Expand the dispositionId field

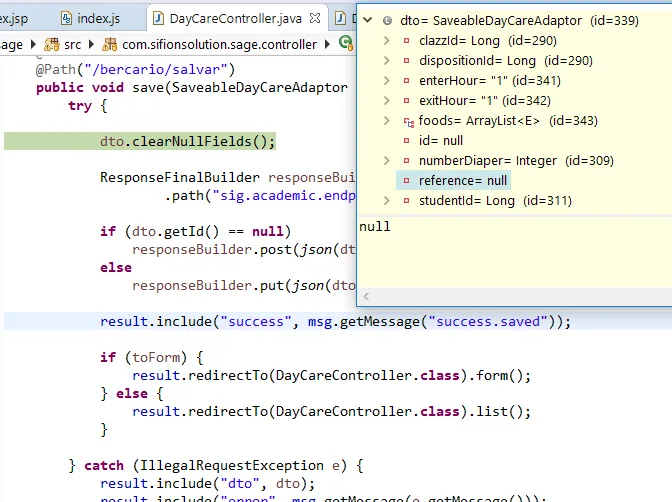387,60
